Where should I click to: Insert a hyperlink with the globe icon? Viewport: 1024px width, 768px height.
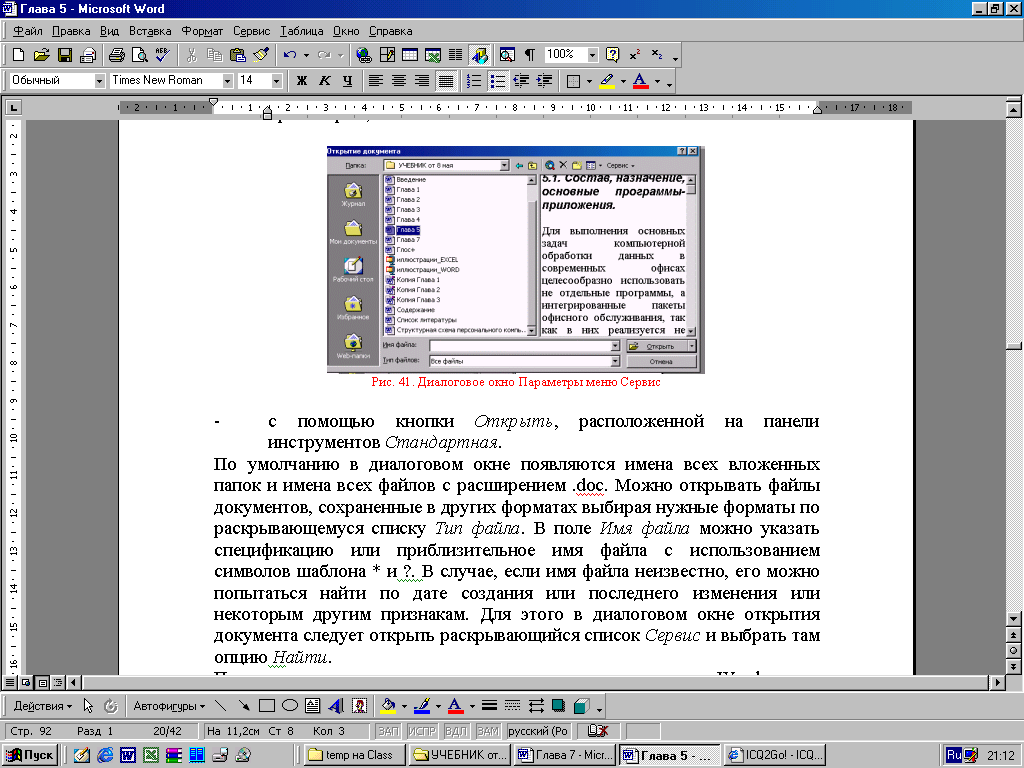click(364, 55)
